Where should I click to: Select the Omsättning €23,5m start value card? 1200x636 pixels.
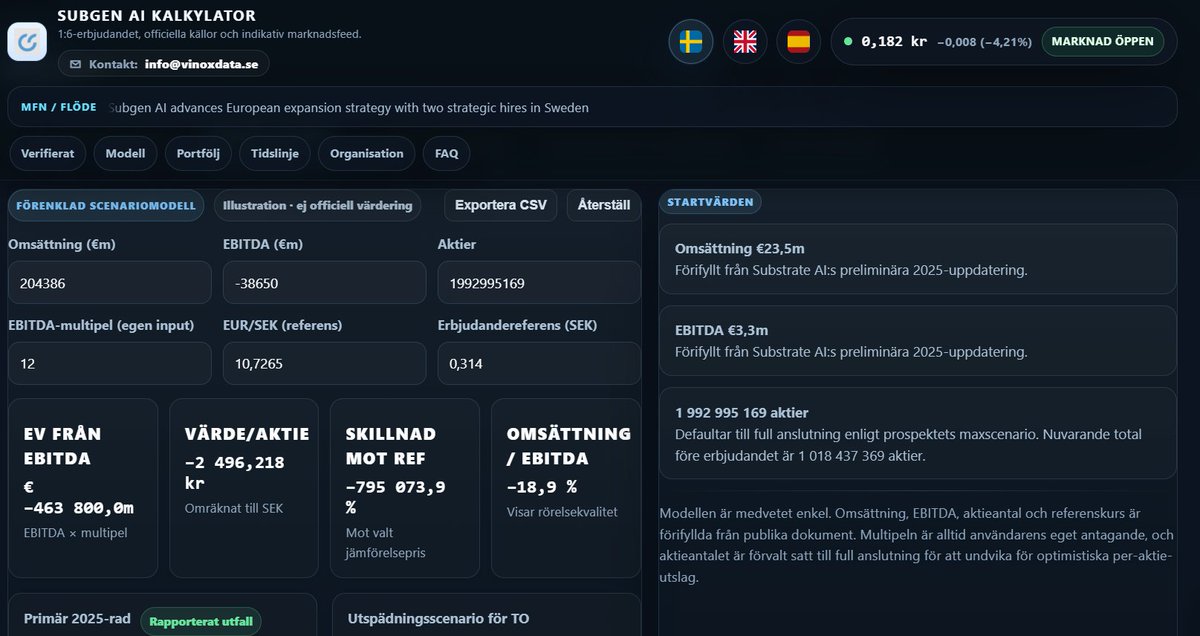(917, 259)
